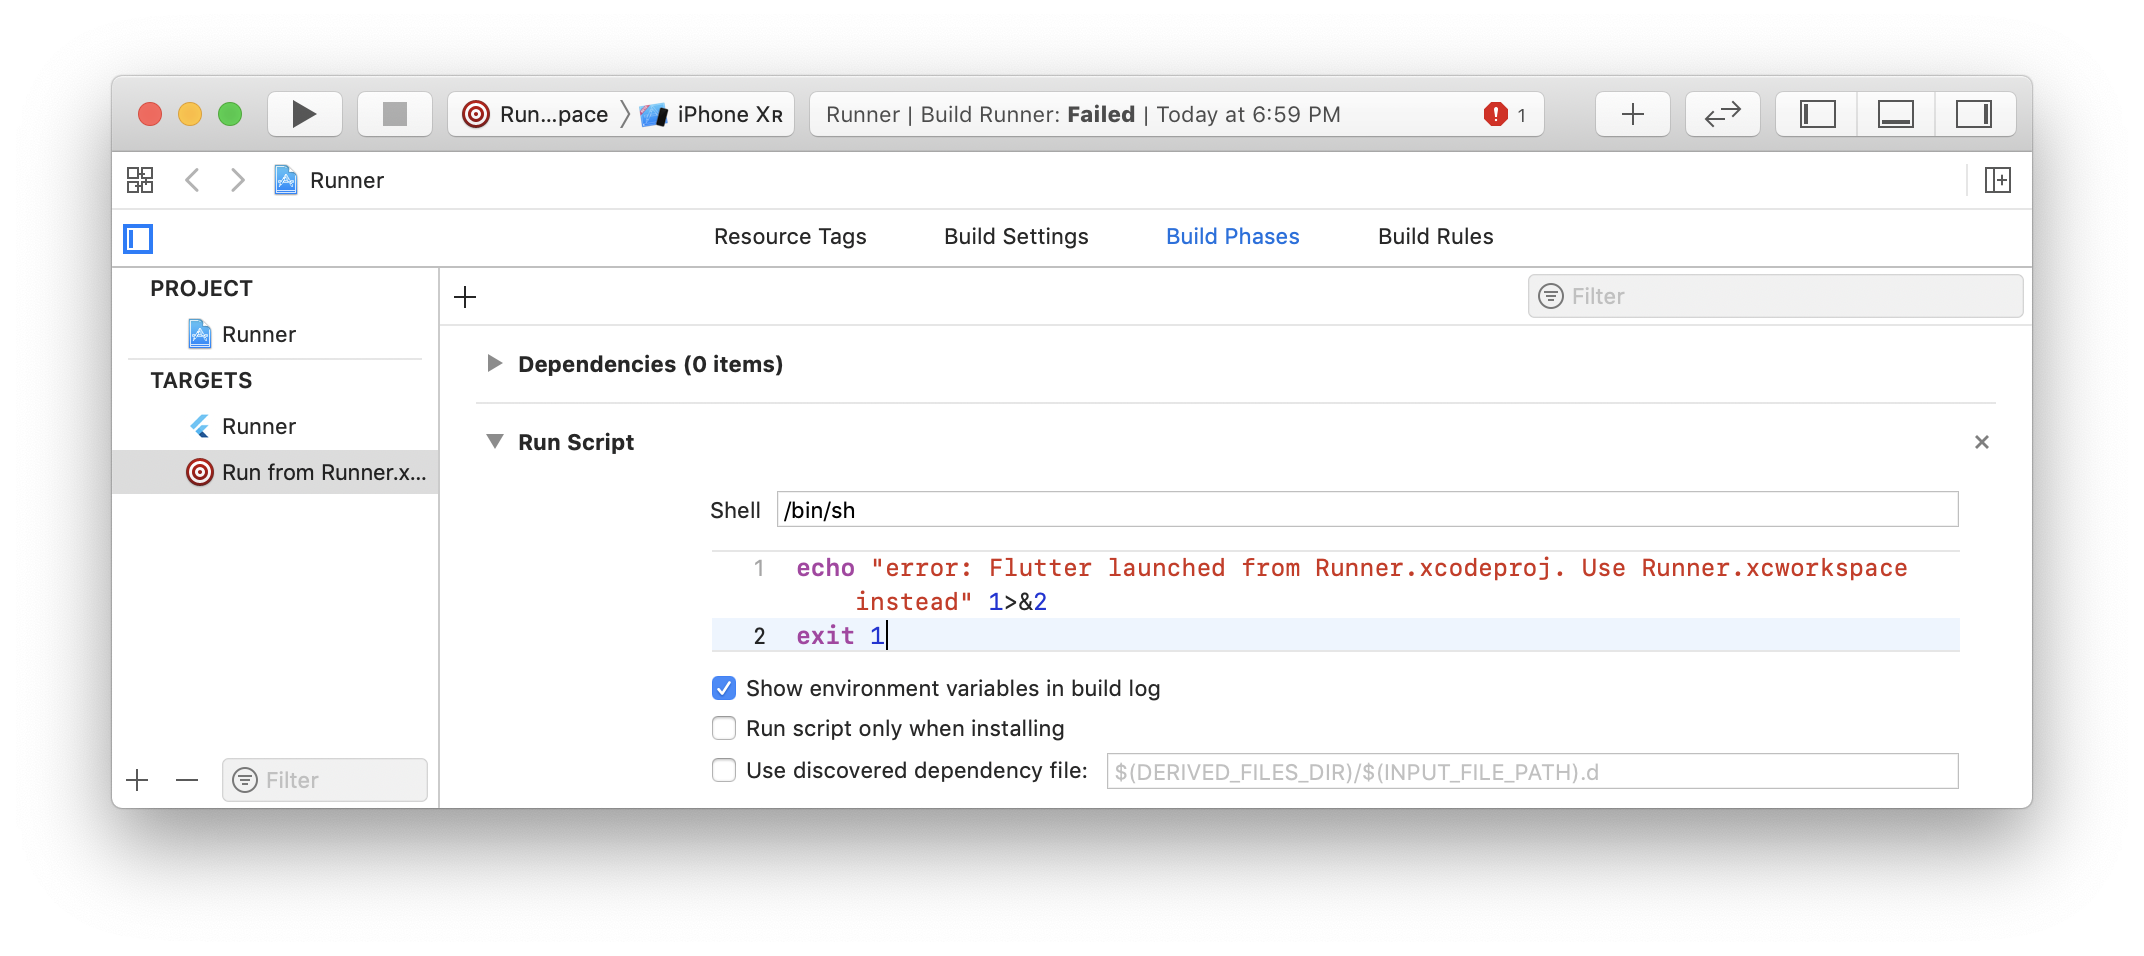The height and width of the screenshot is (956, 2144).
Task: Switch to the Build Settings tab
Action: [x=1015, y=236]
